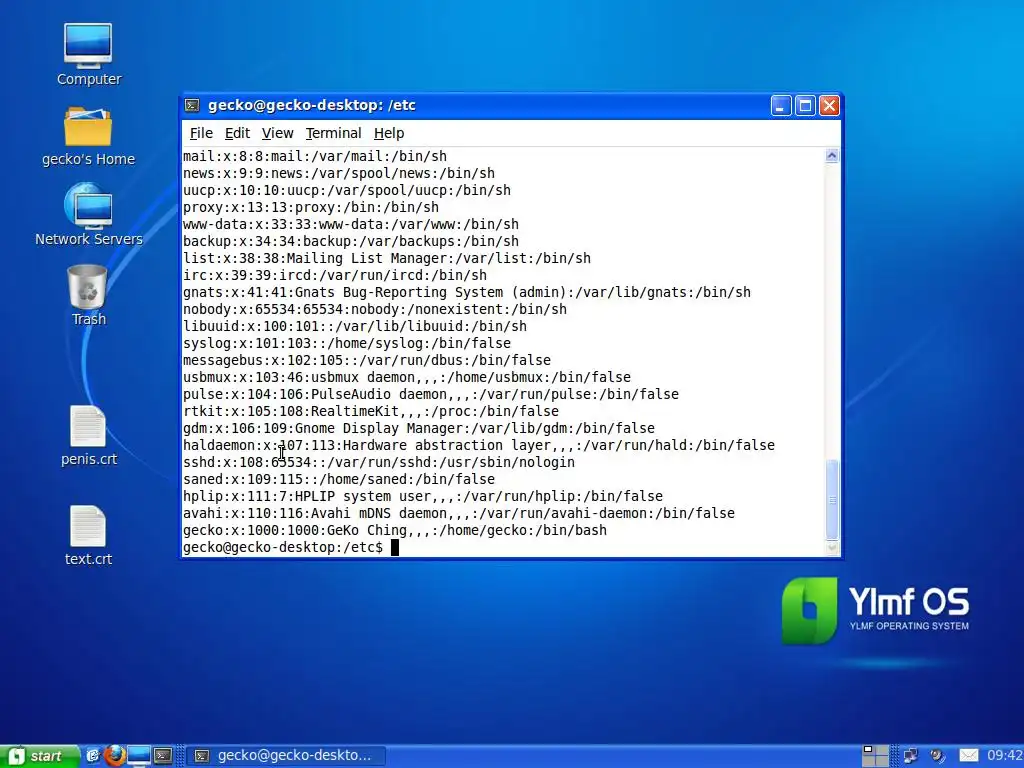Select the Trash desktop icon

tap(88, 295)
